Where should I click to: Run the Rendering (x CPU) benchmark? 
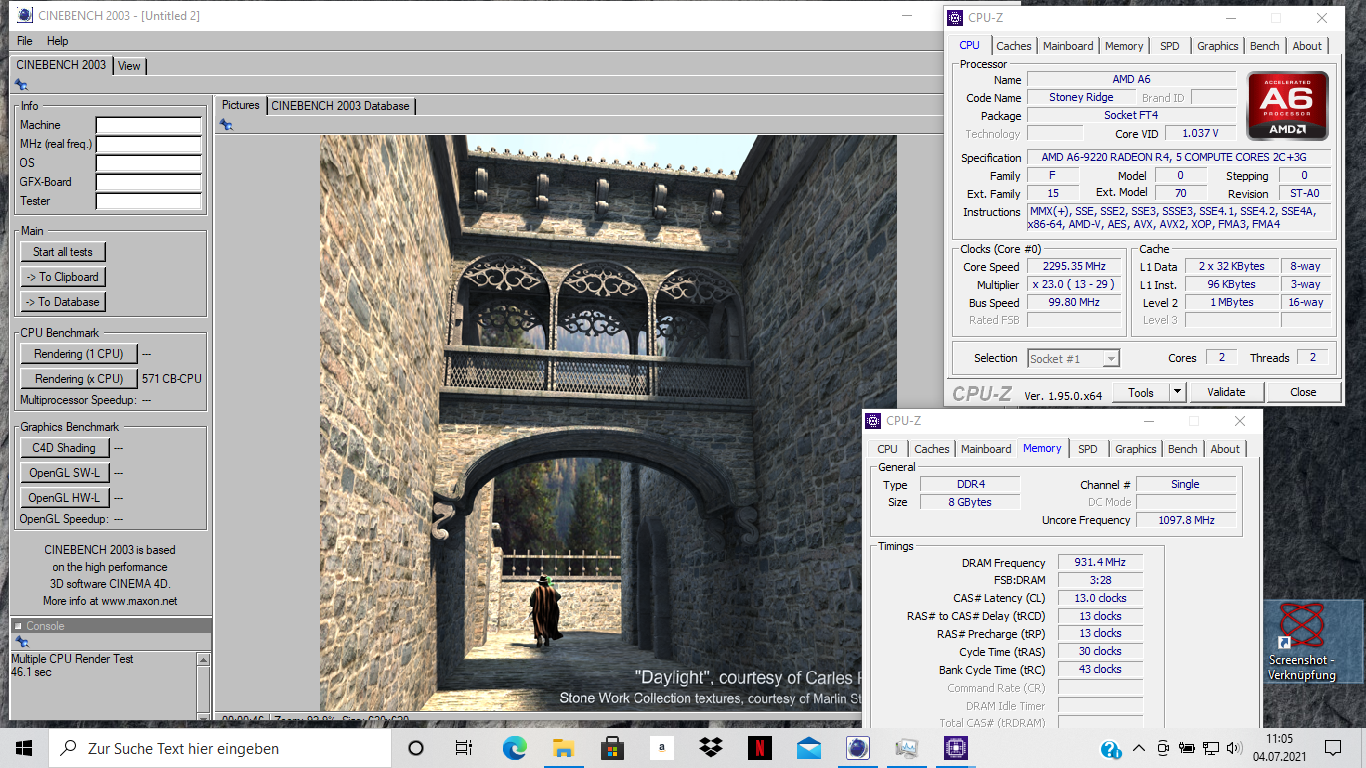click(79, 379)
